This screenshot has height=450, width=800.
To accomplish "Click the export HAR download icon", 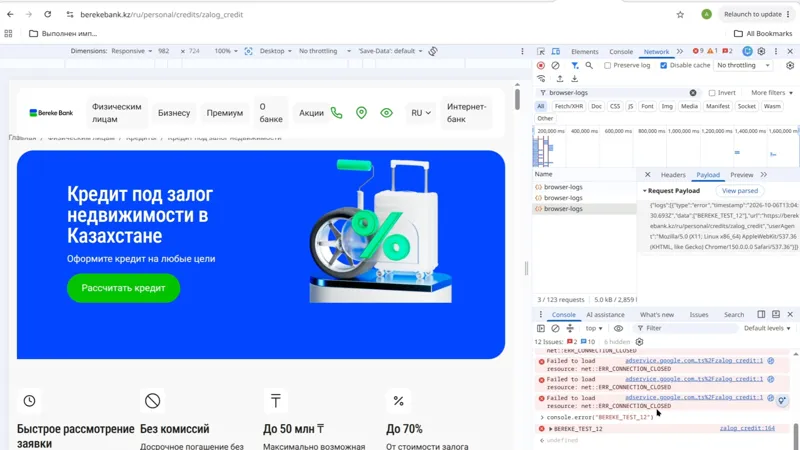I will click(574, 79).
